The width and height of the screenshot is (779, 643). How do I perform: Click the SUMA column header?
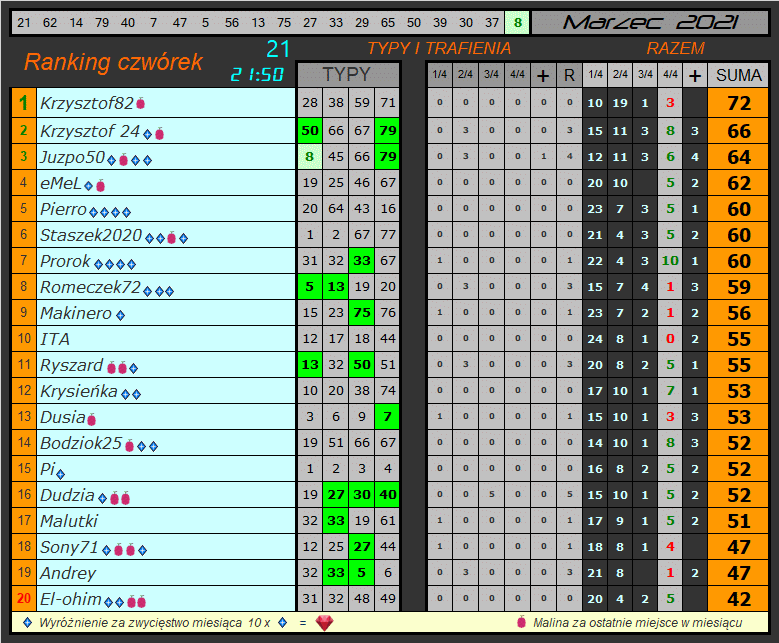click(x=738, y=75)
